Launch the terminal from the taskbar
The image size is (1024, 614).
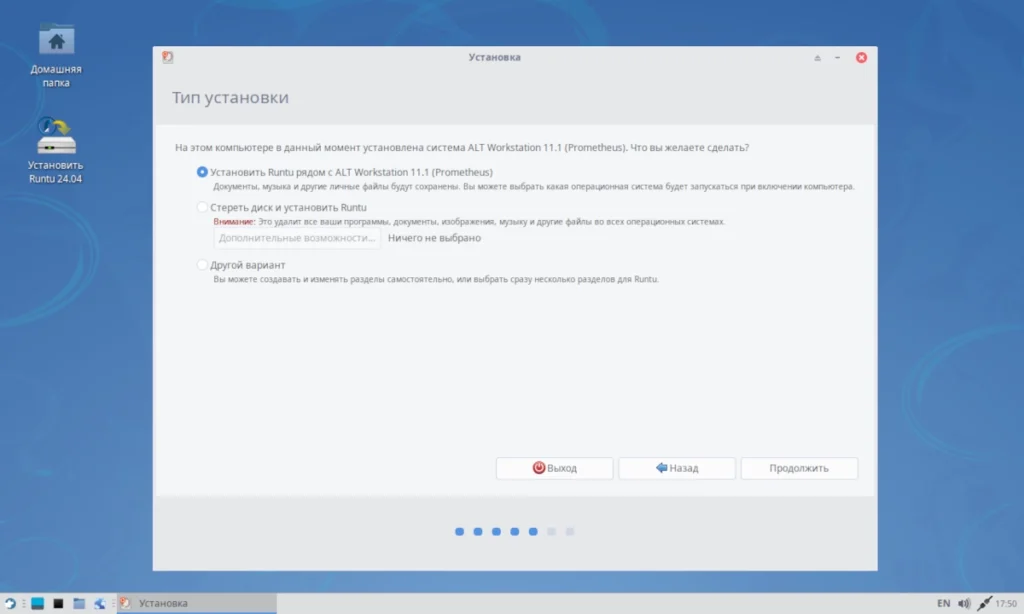tap(58, 604)
